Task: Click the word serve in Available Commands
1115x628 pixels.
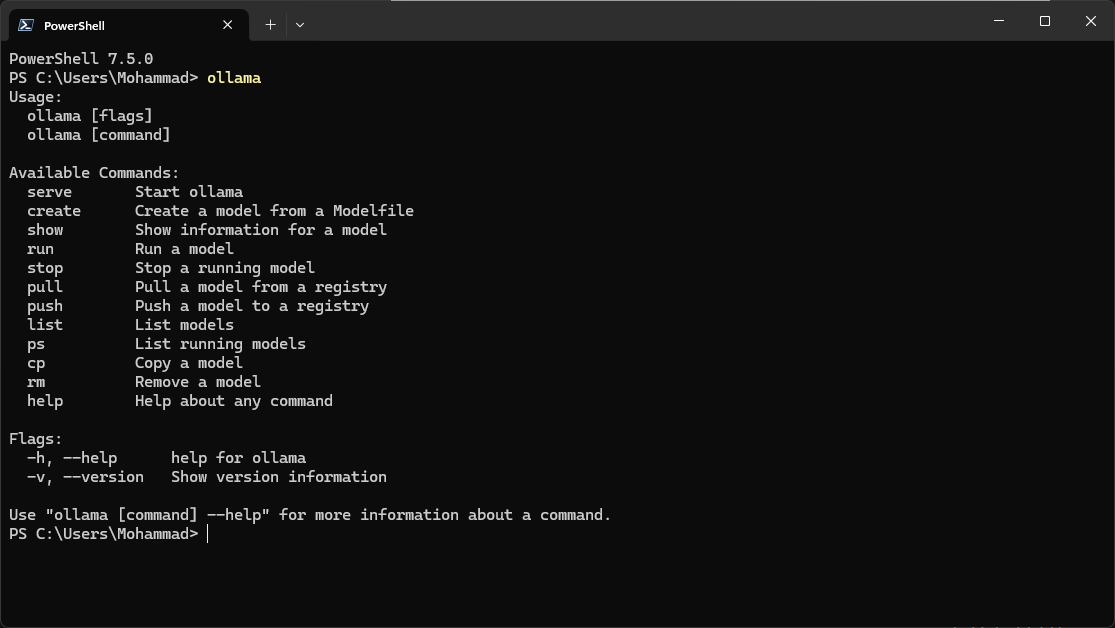Action: [x=49, y=192]
